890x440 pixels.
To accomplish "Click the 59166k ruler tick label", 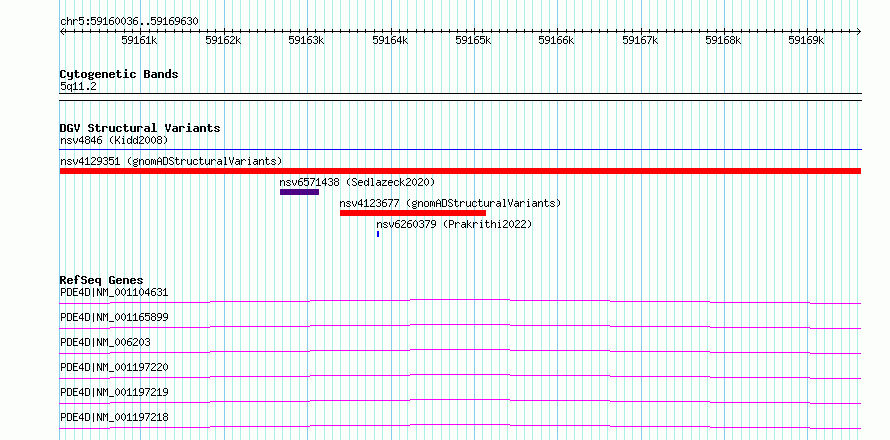I will (x=556, y=40).
